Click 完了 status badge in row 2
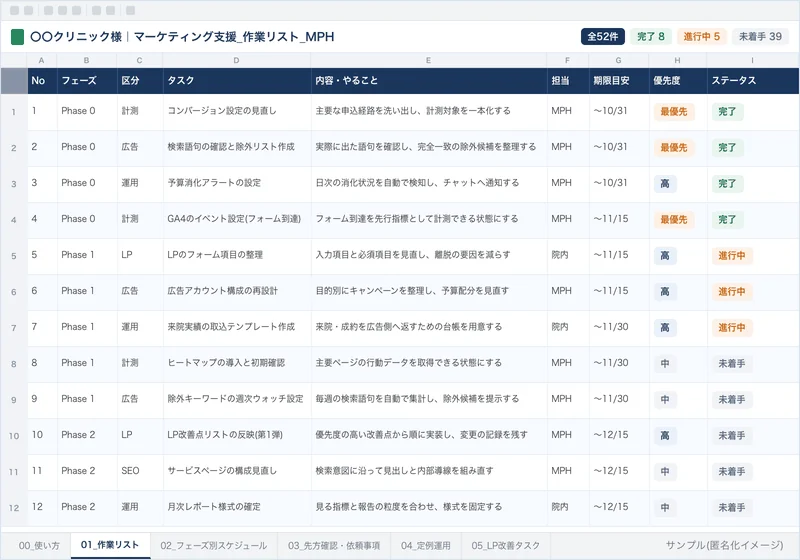This screenshot has height=560, width=800. (727, 148)
